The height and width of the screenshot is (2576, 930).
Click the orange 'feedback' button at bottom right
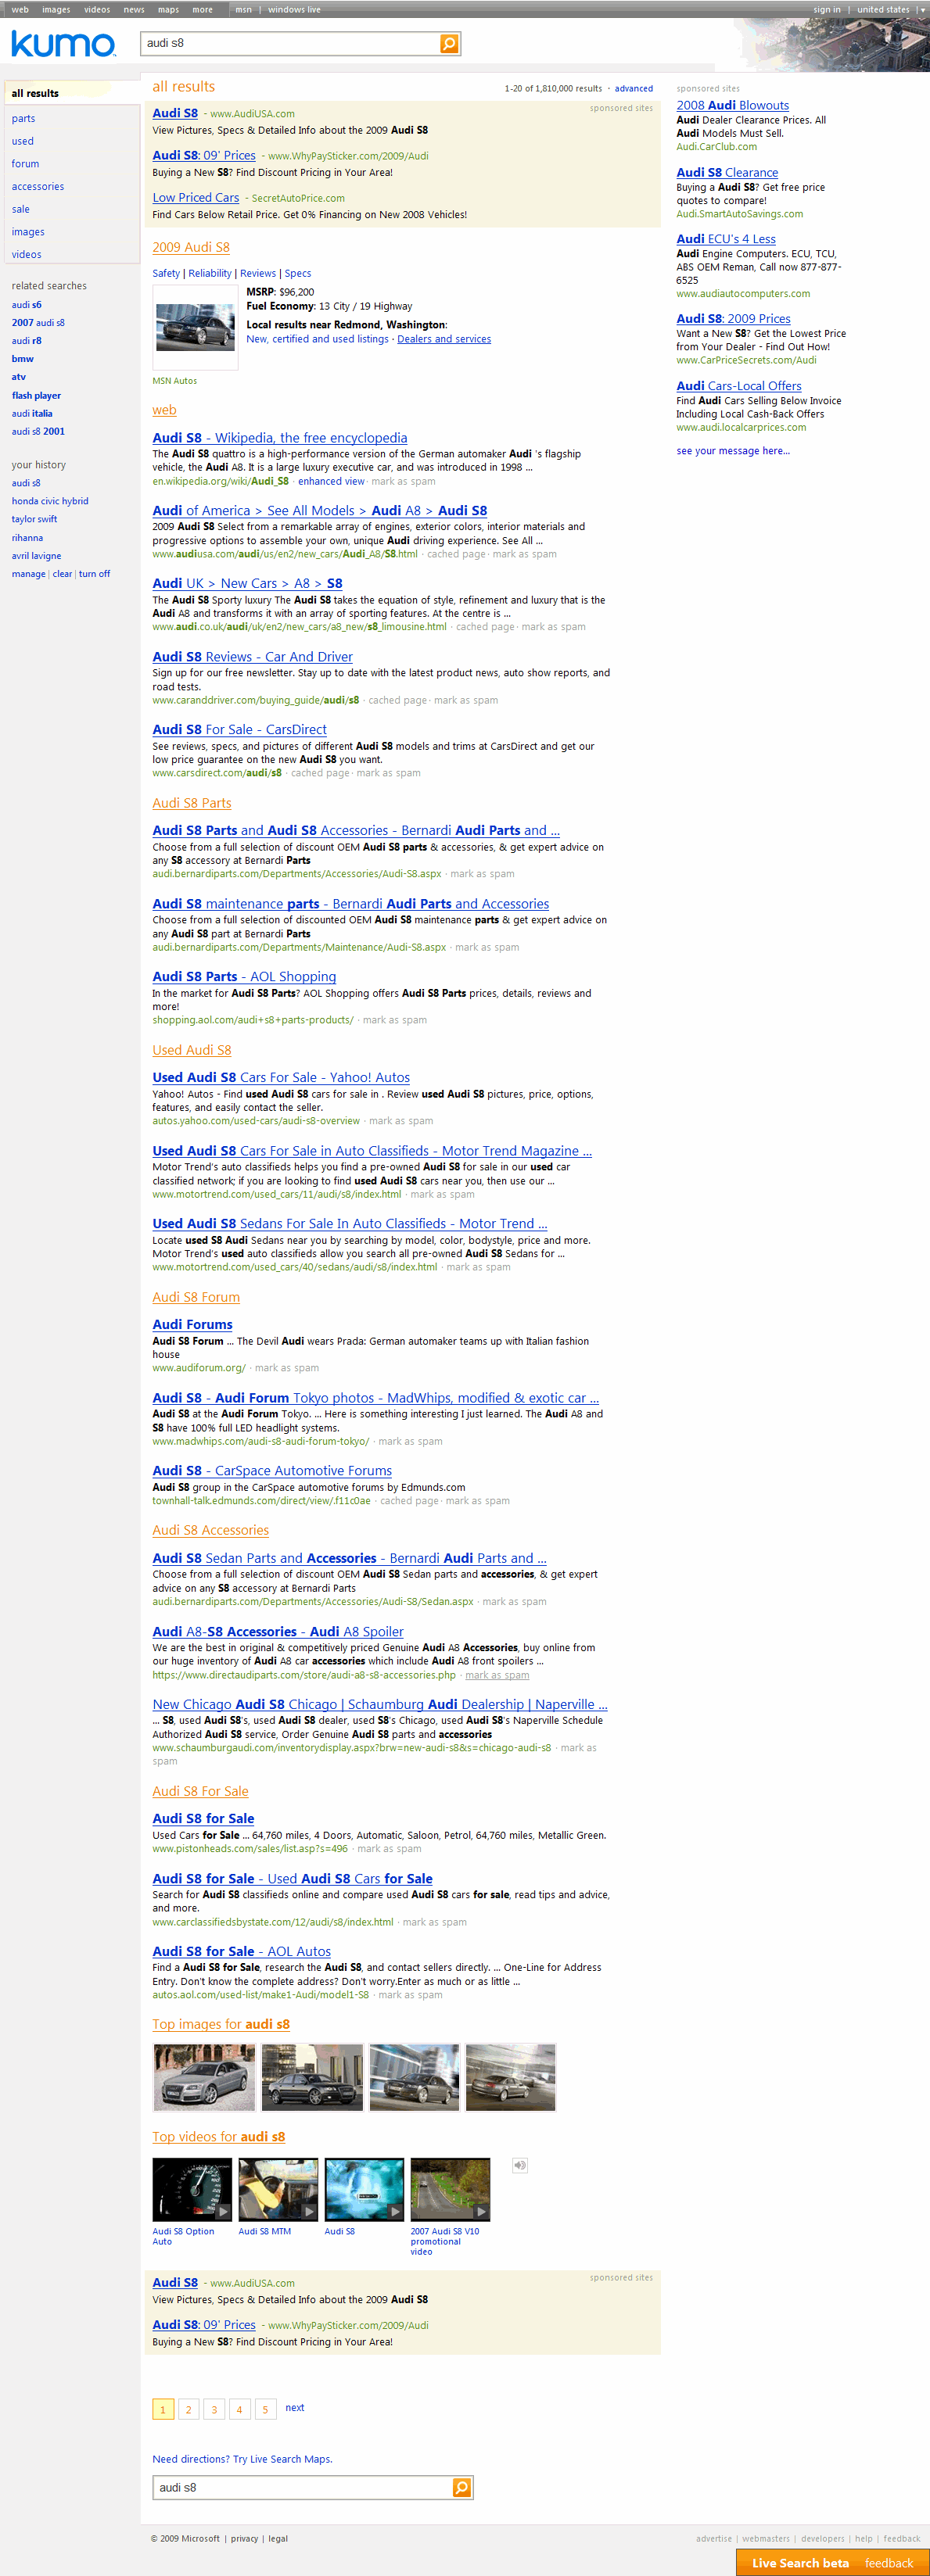coord(889,2563)
